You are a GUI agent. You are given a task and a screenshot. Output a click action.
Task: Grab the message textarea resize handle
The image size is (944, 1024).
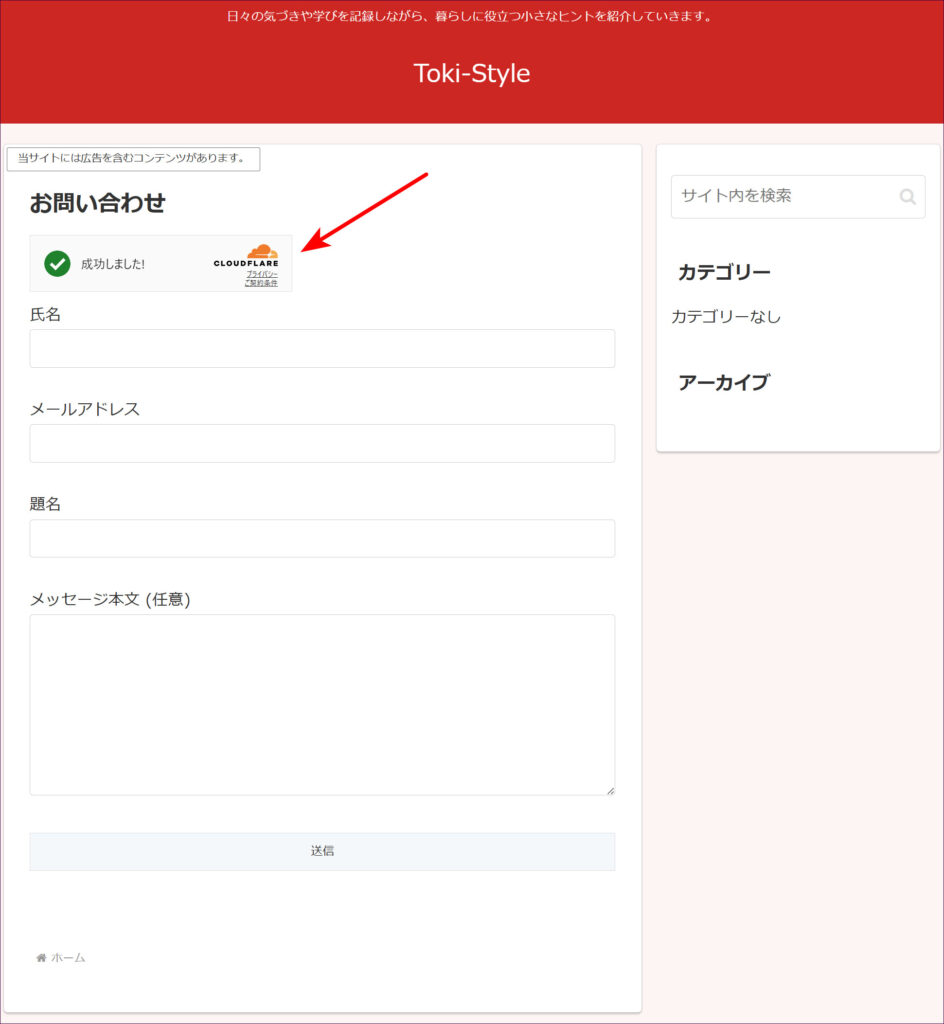(x=609, y=790)
